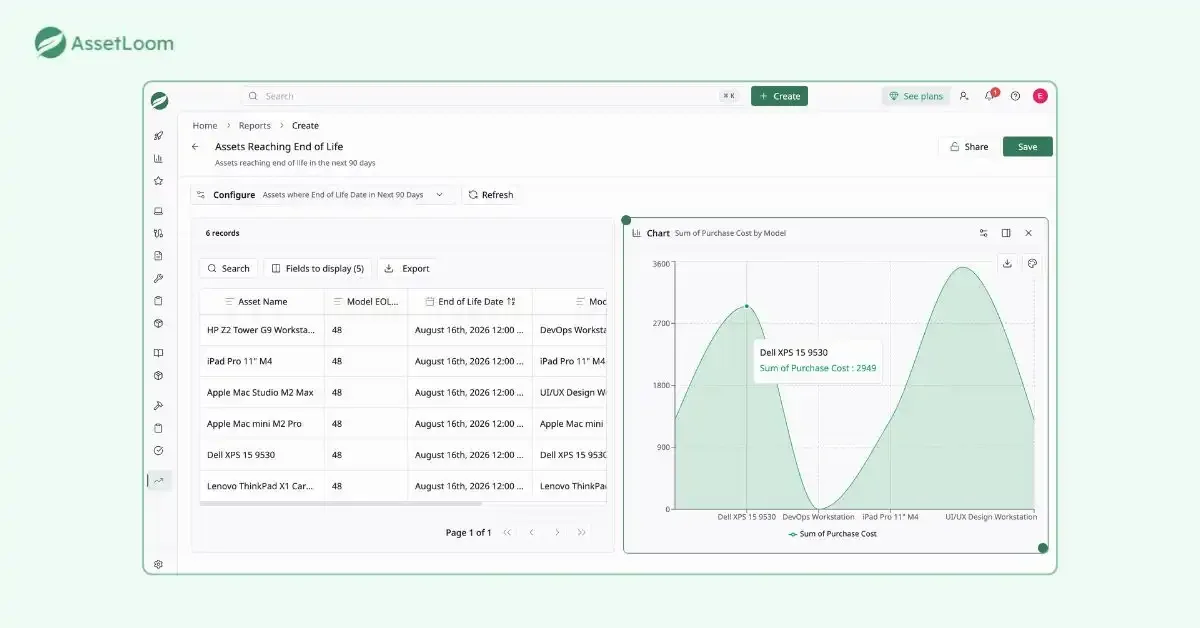The width and height of the screenshot is (1200, 628).
Task: Go to Home breadcrumb
Action: click(205, 126)
